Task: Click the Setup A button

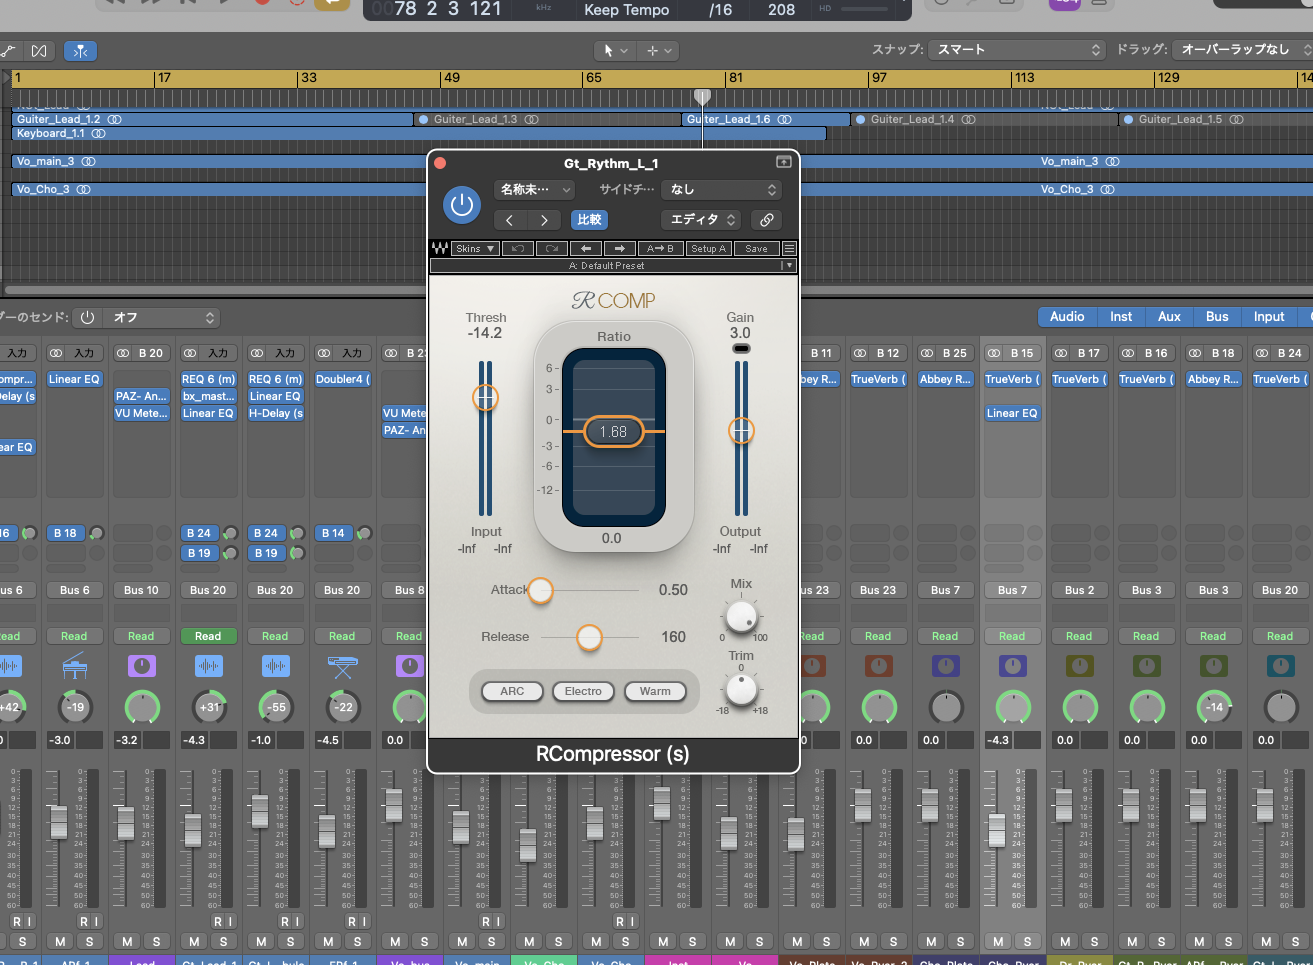Action: click(708, 249)
